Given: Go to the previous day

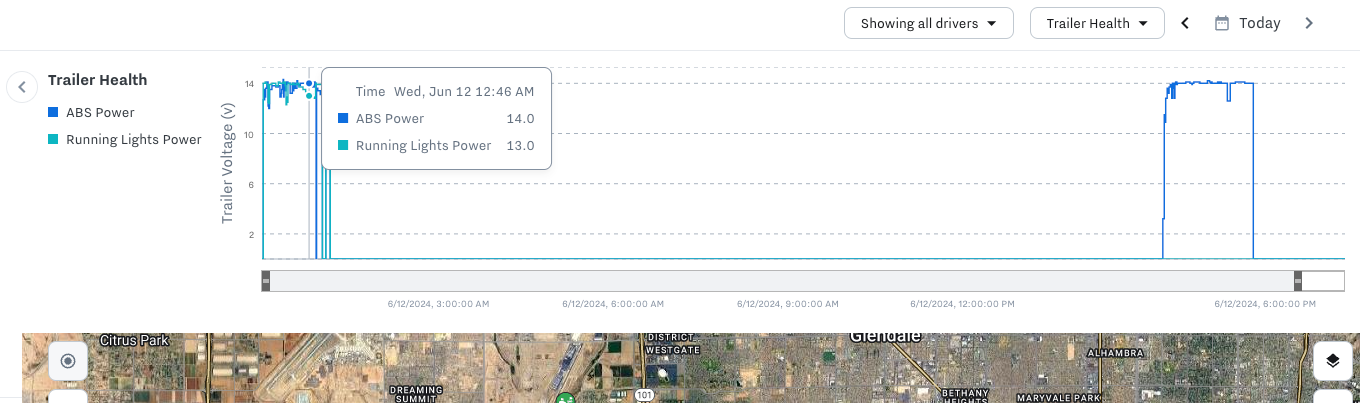Looking at the screenshot, I should click(x=1185, y=23).
